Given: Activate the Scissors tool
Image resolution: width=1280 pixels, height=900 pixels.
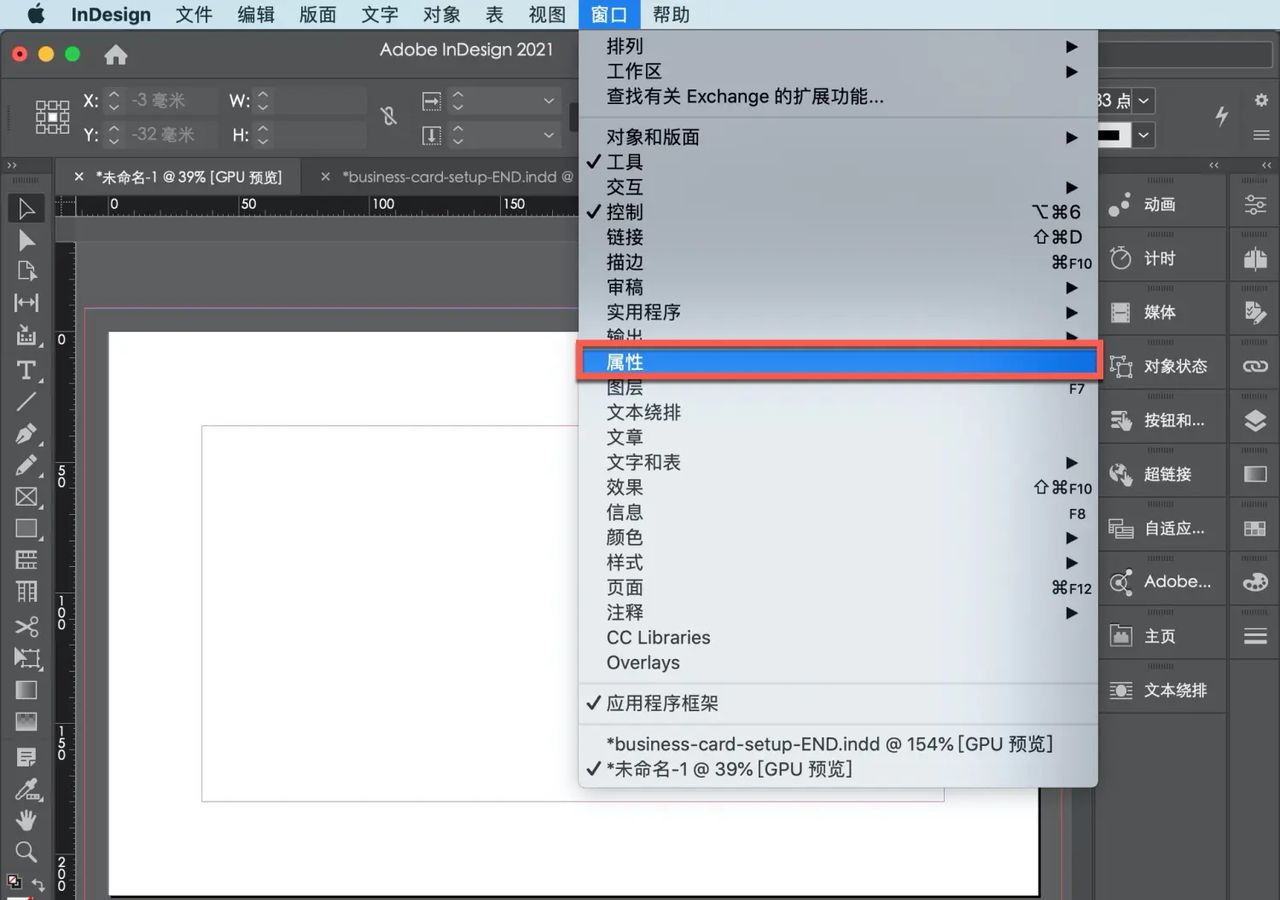Looking at the screenshot, I should (x=27, y=626).
